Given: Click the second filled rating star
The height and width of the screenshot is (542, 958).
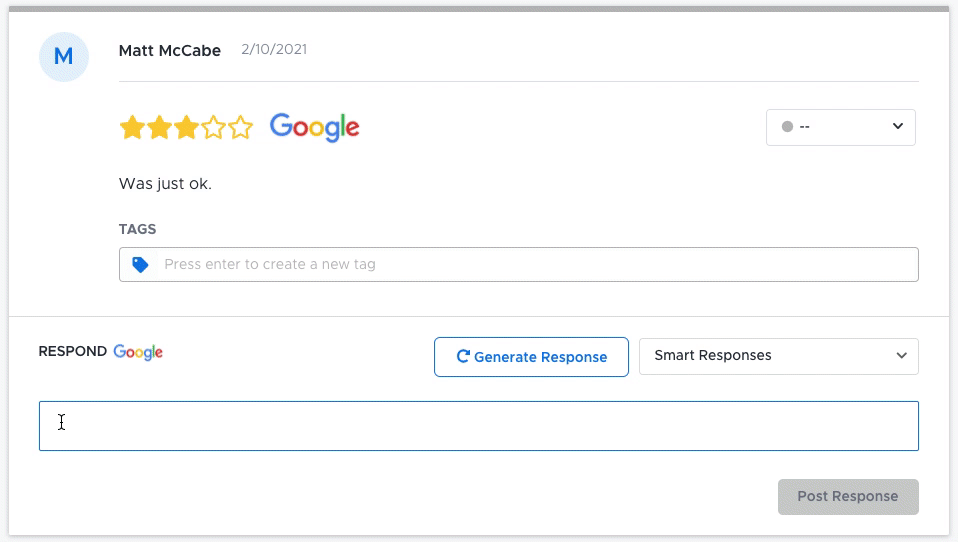Looking at the screenshot, I should pos(159,128).
